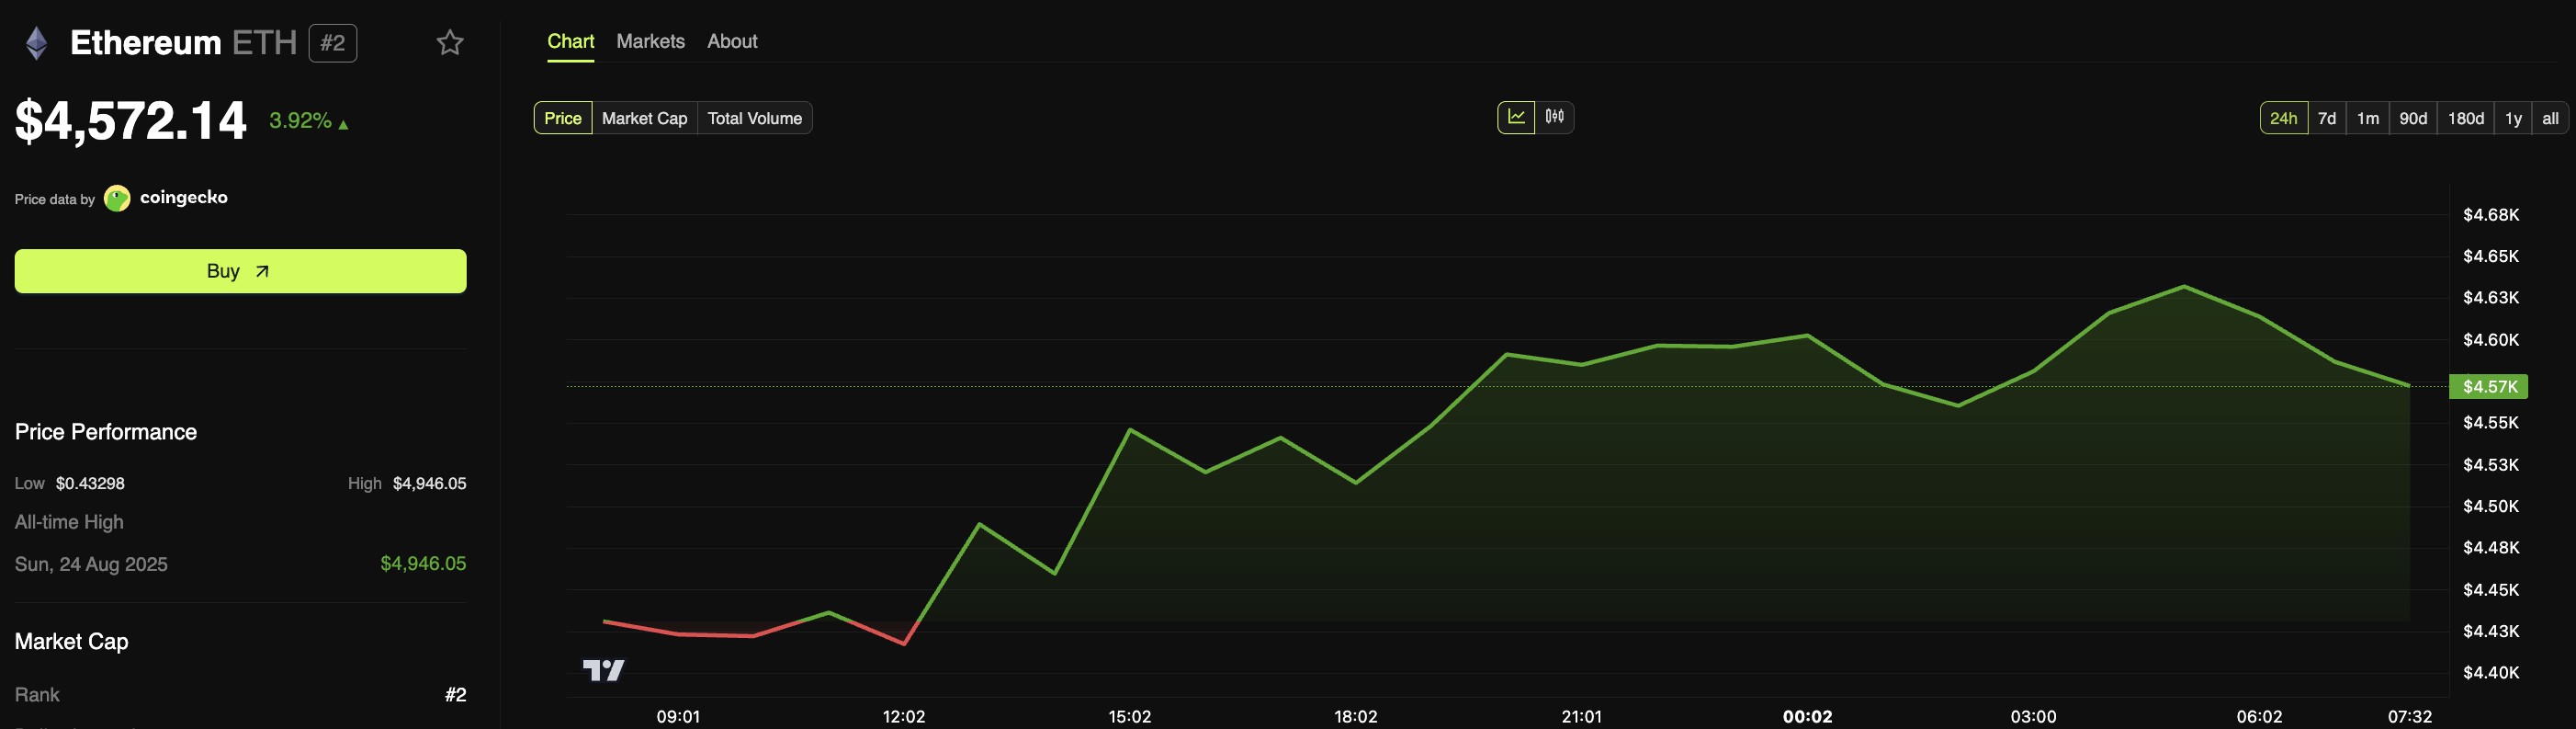Click the 18:02 time axis label
Screen dimensions: 2576x729
1356,717
